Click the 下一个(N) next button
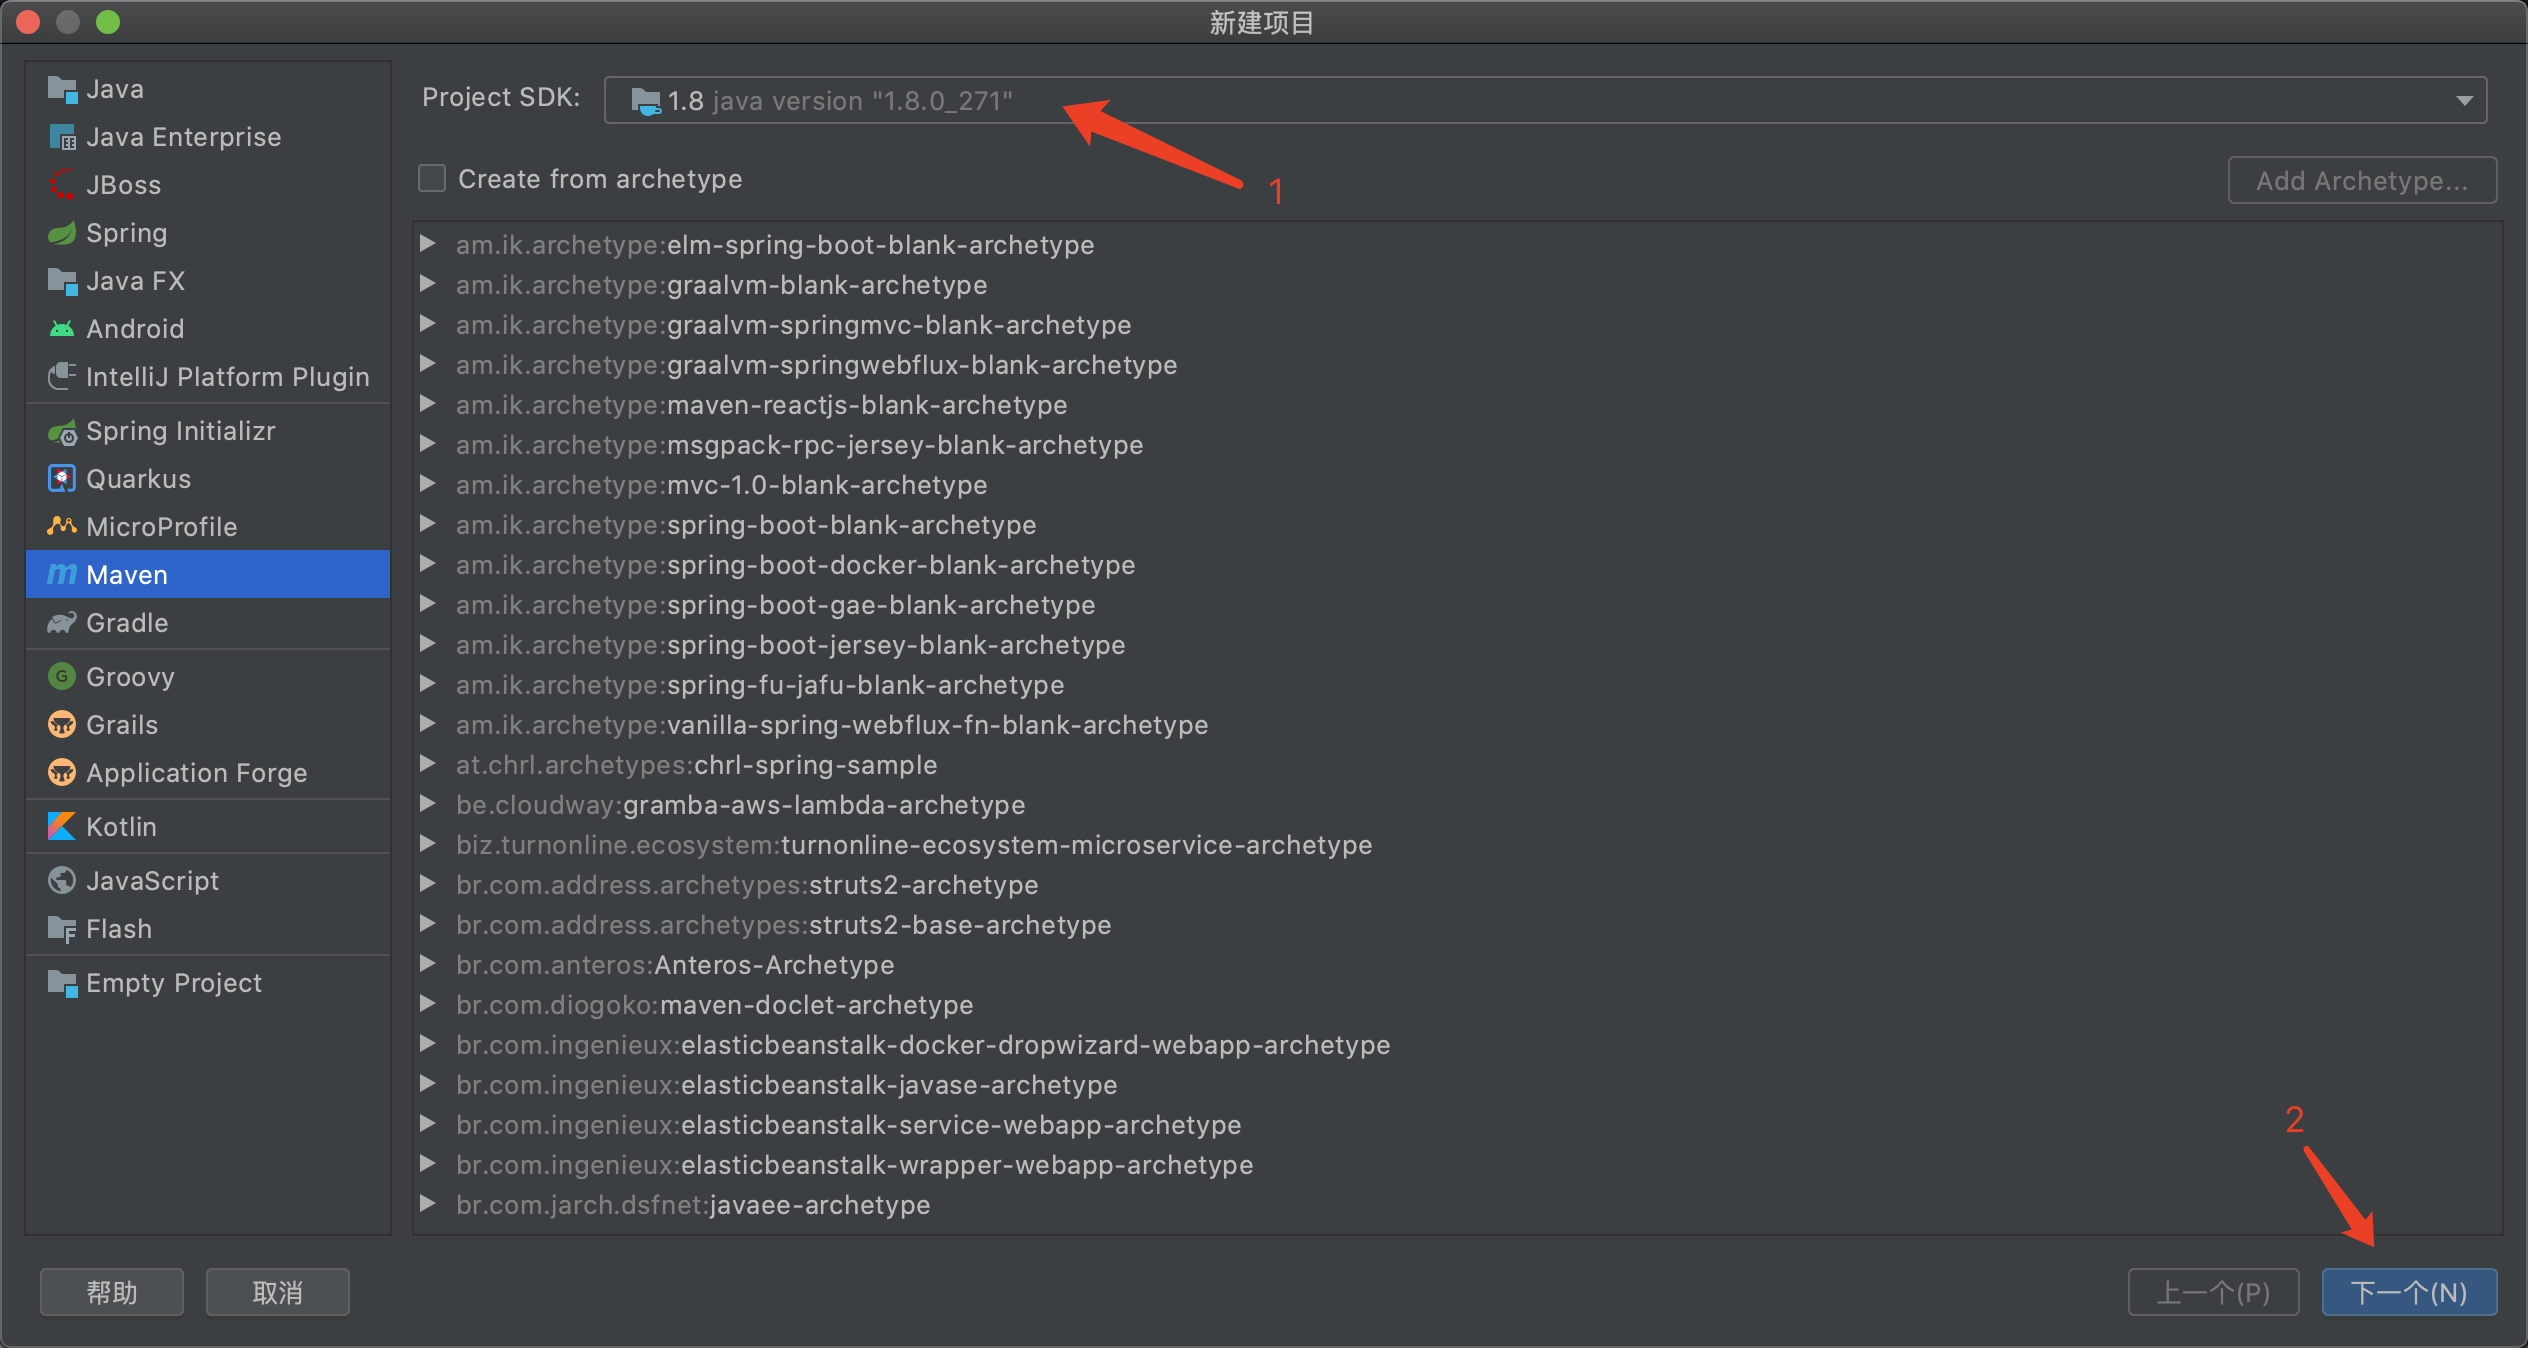Image resolution: width=2528 pixels, height=1348 pixels. click(x=2409, y=1292)
